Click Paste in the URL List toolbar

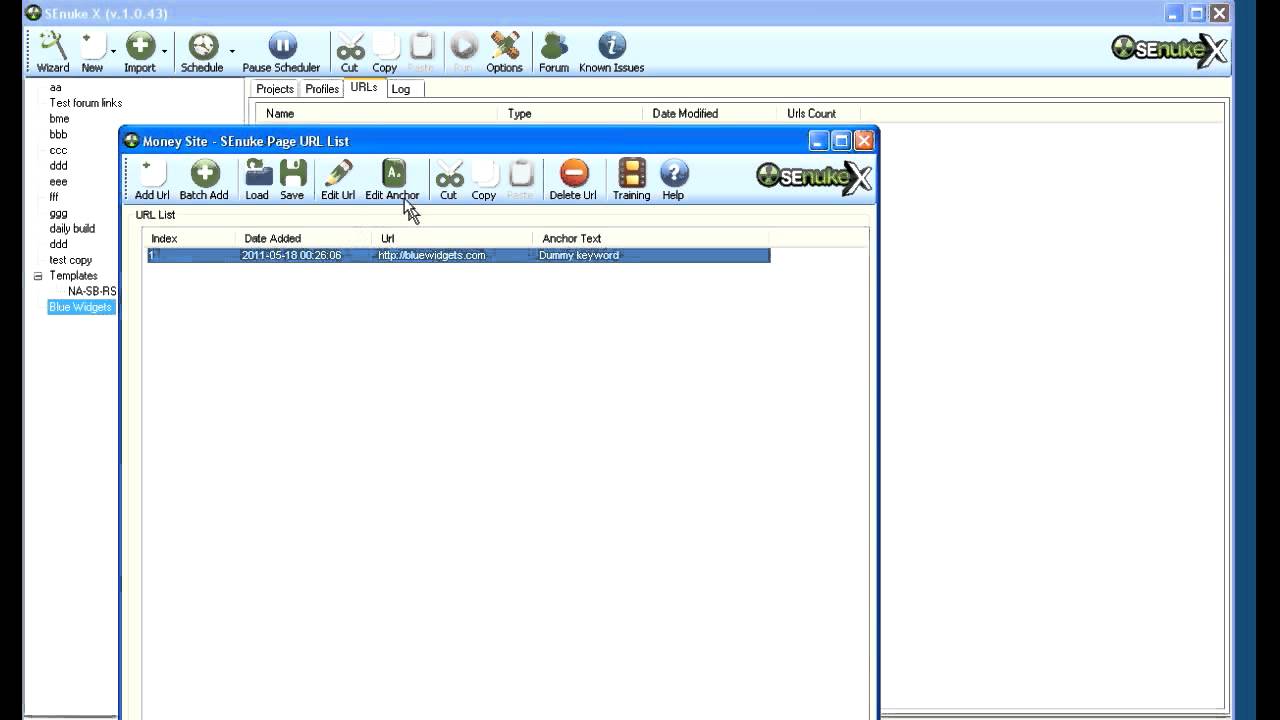pos(520,180)
